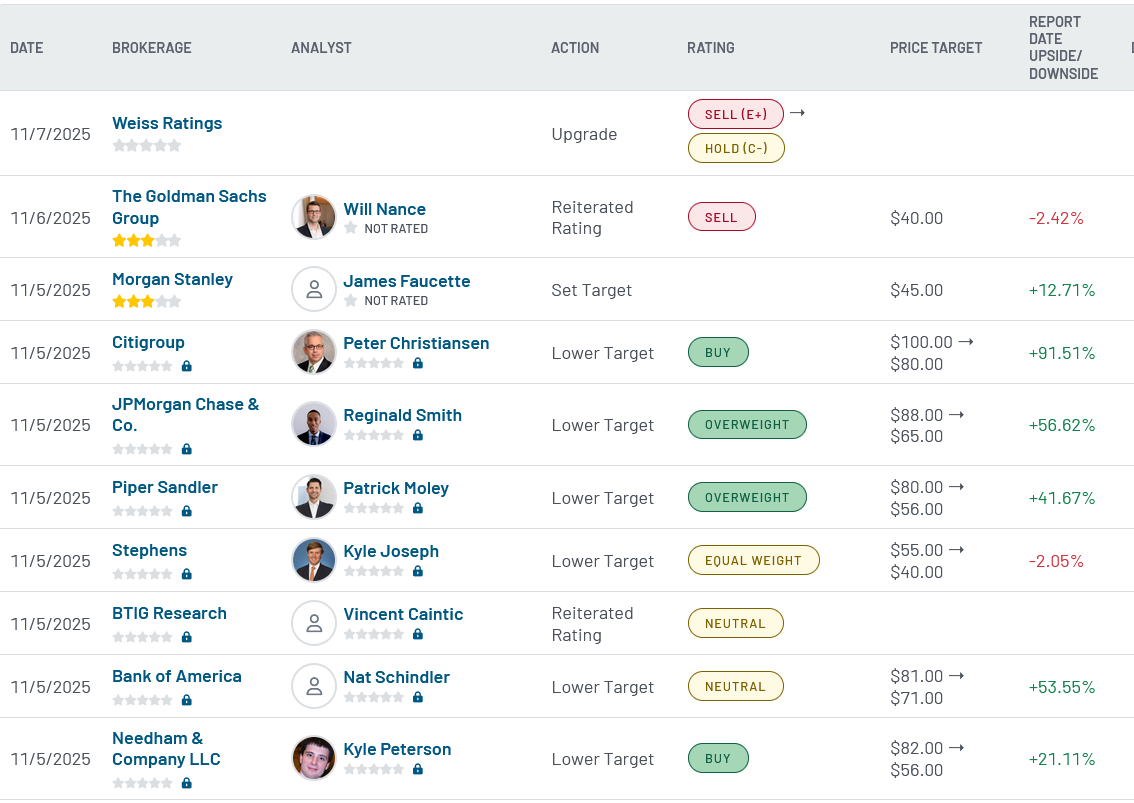Open BTIG Research brokerage link
Viewport: 1134px width, 803px height.
click(x=169, y=613)
